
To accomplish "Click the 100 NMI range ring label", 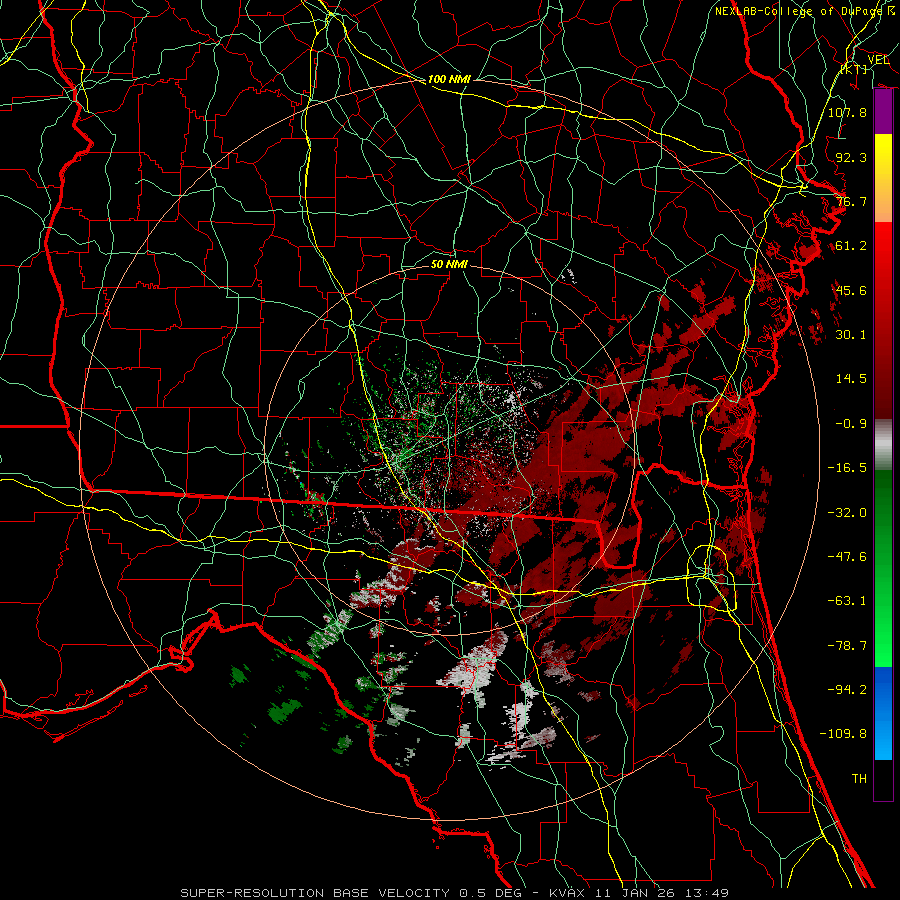I will (x=449, y=79).
